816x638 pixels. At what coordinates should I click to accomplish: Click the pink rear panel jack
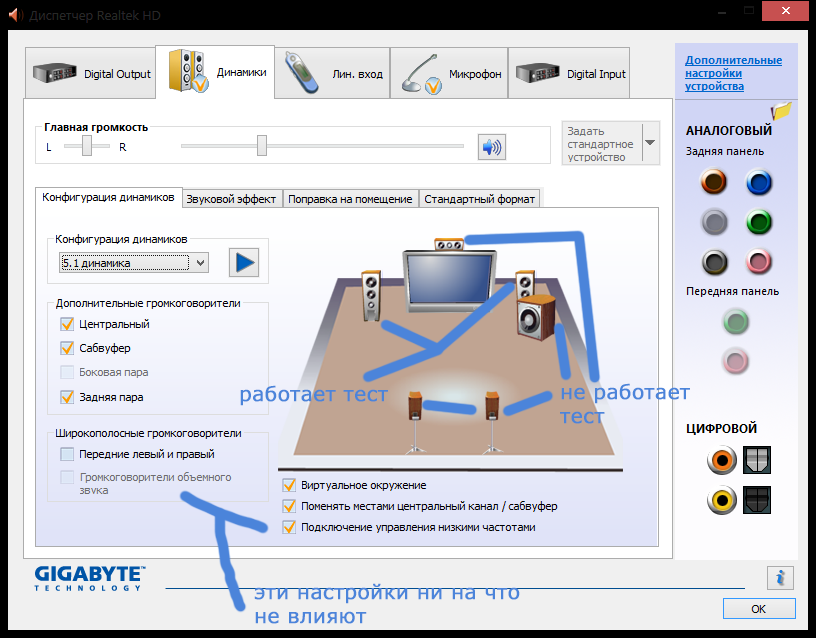pyautogui.click(x=759, y=262)
